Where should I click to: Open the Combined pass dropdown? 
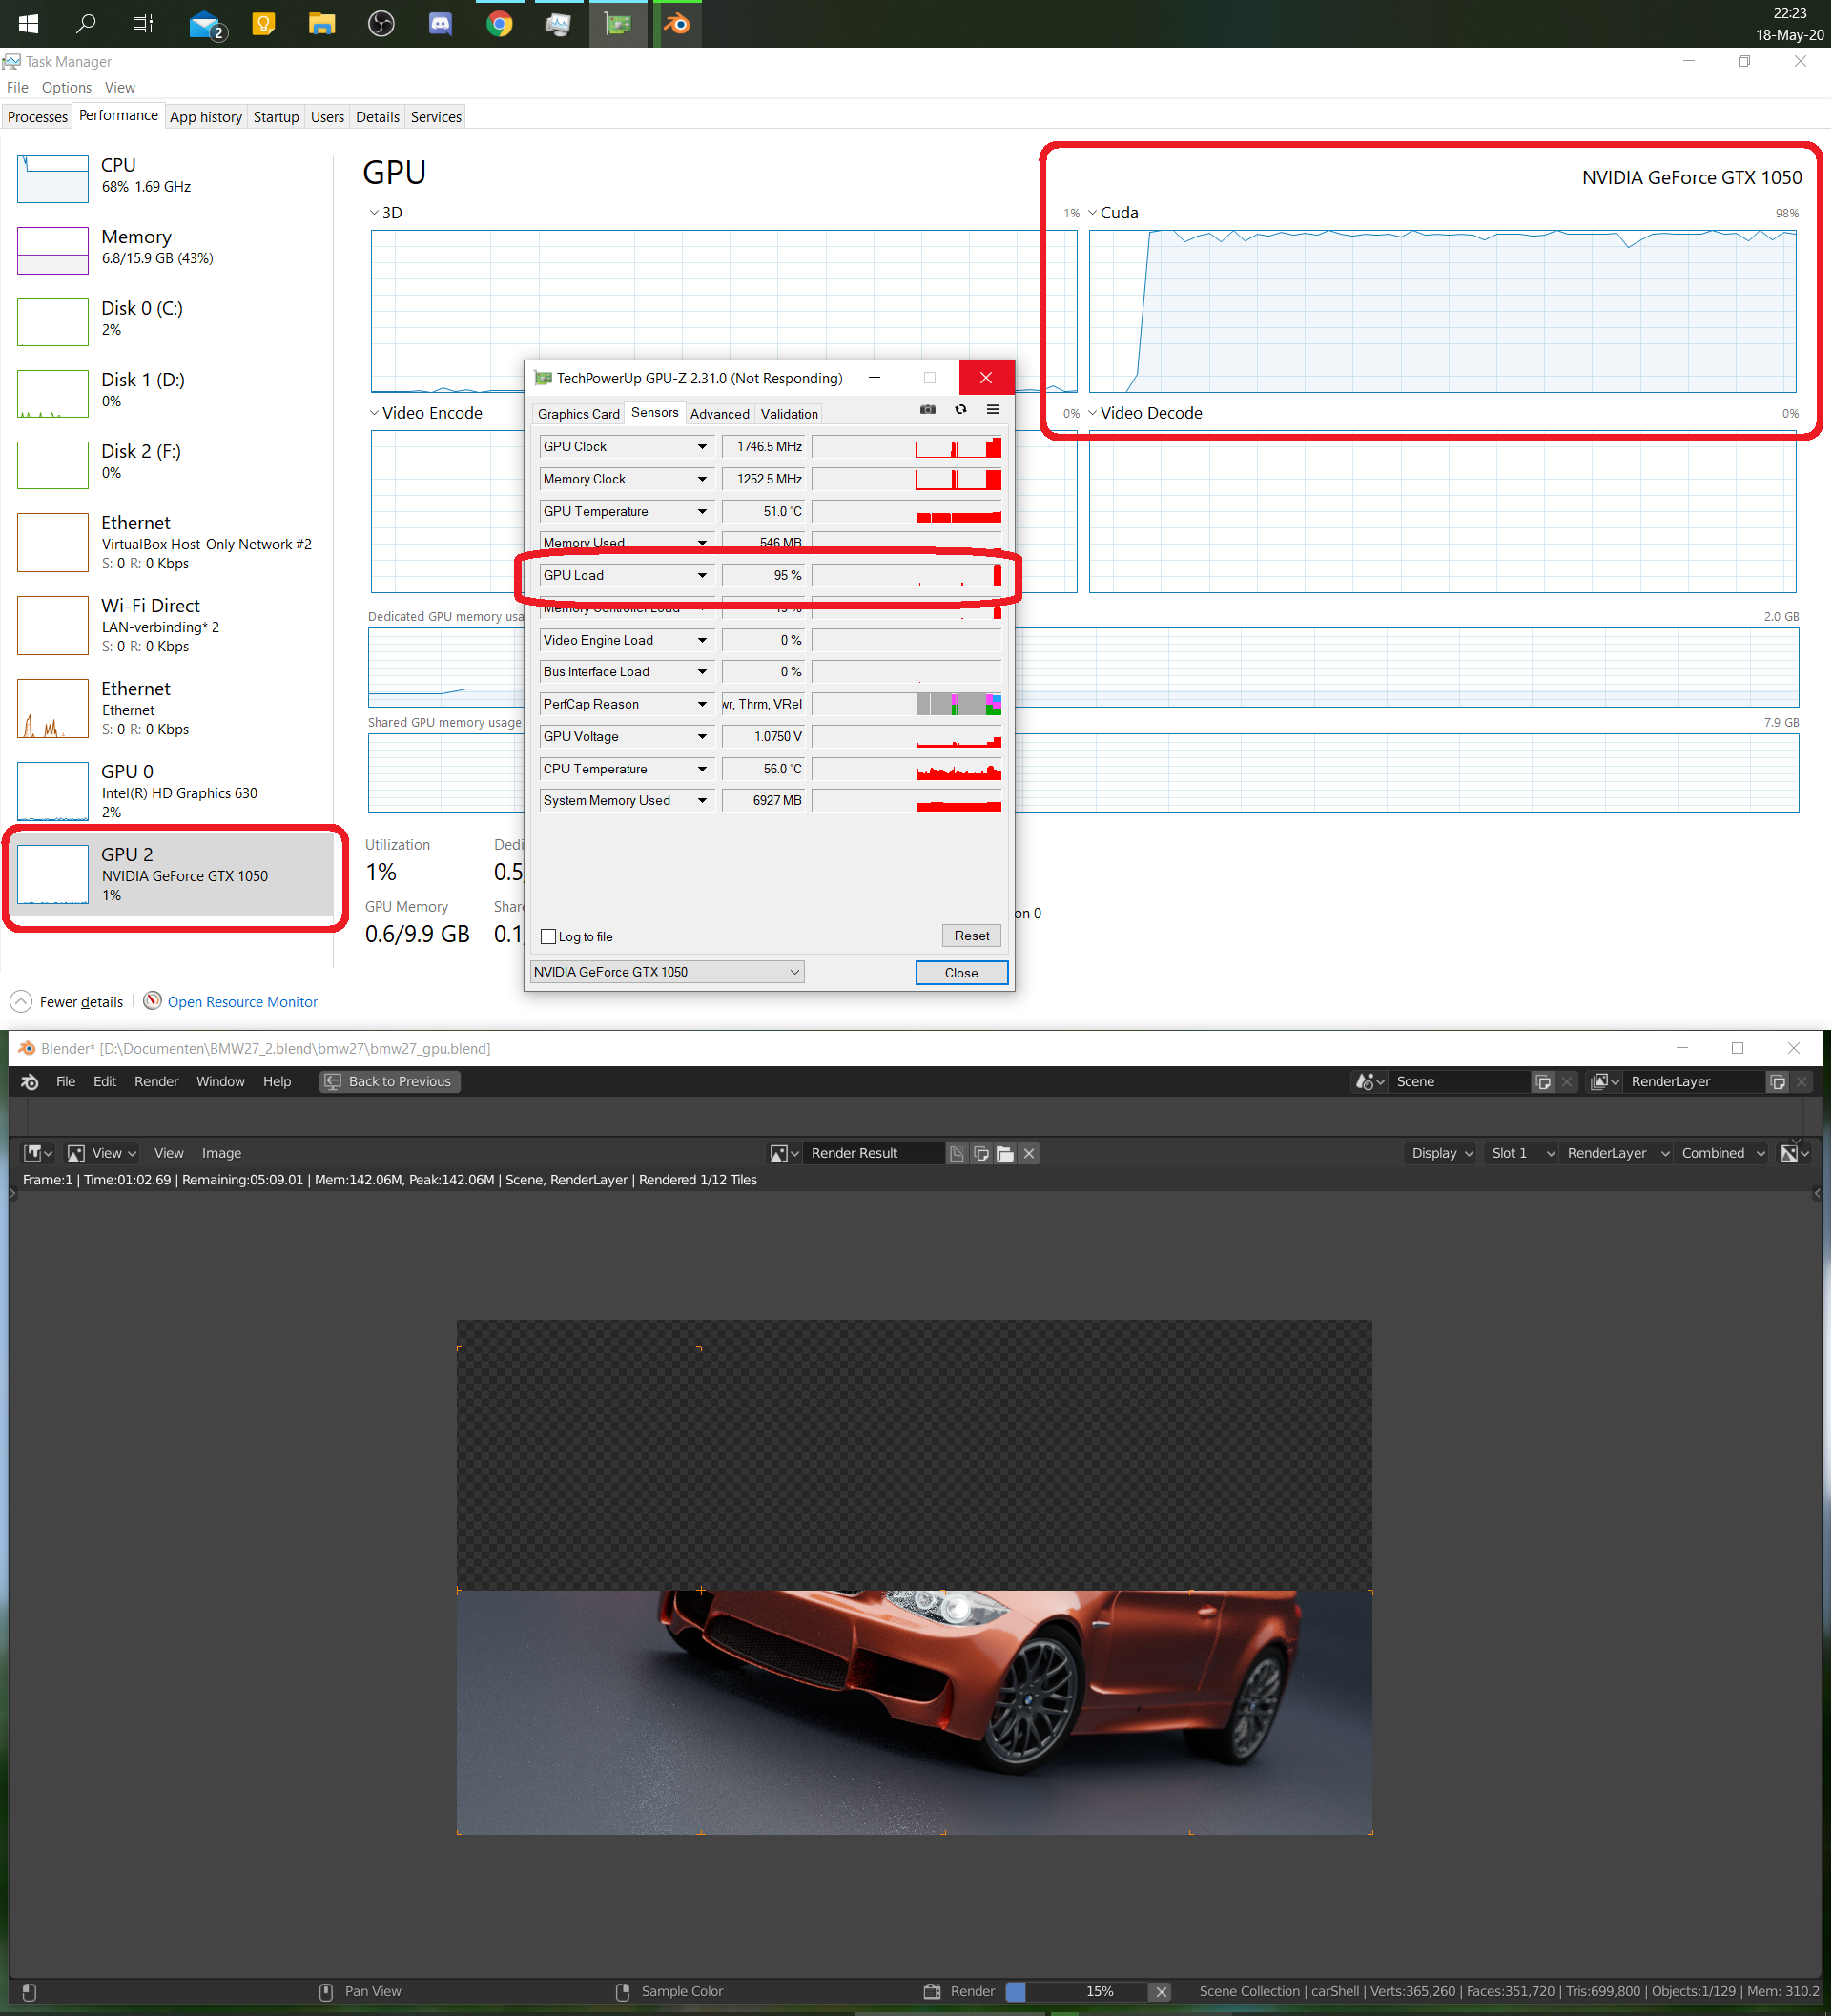click(x=1724, y=1155)
